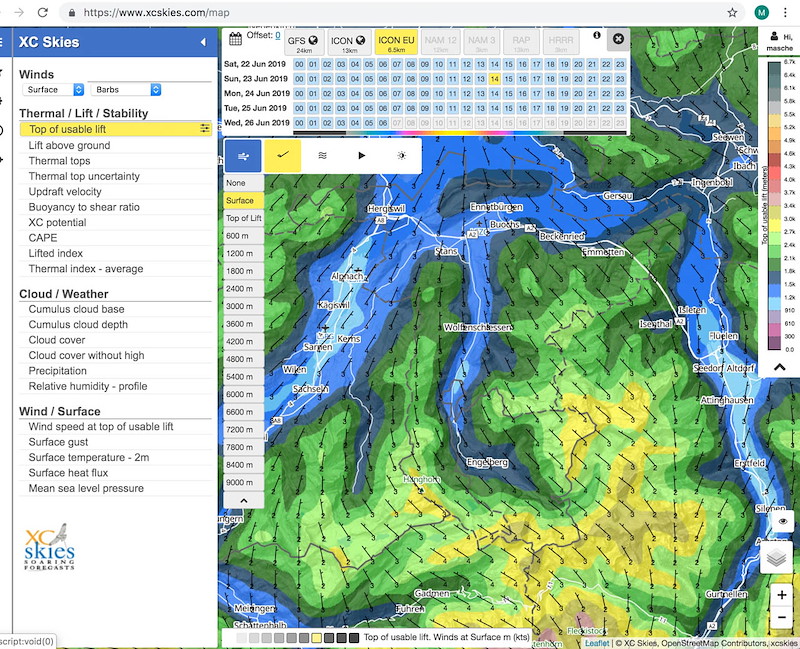Select the None wind level
Viewport: 800px width, 649px height.
coord(243,183)
